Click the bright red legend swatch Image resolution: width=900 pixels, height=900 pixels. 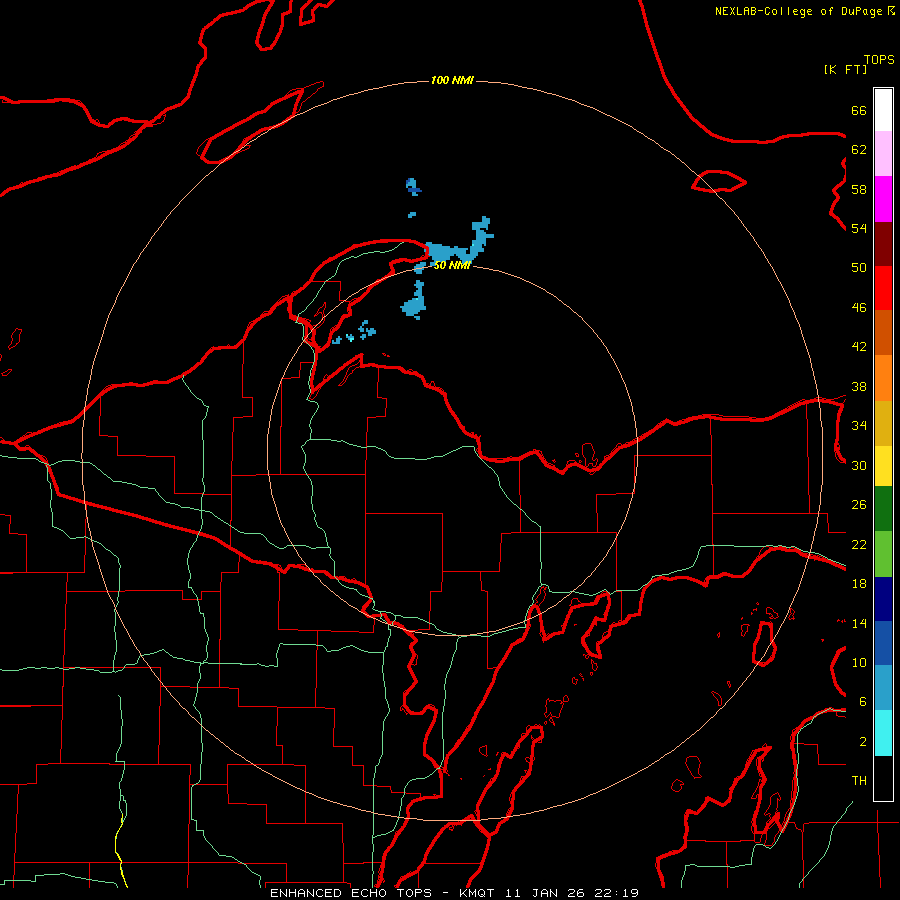(x=883, y=288)
